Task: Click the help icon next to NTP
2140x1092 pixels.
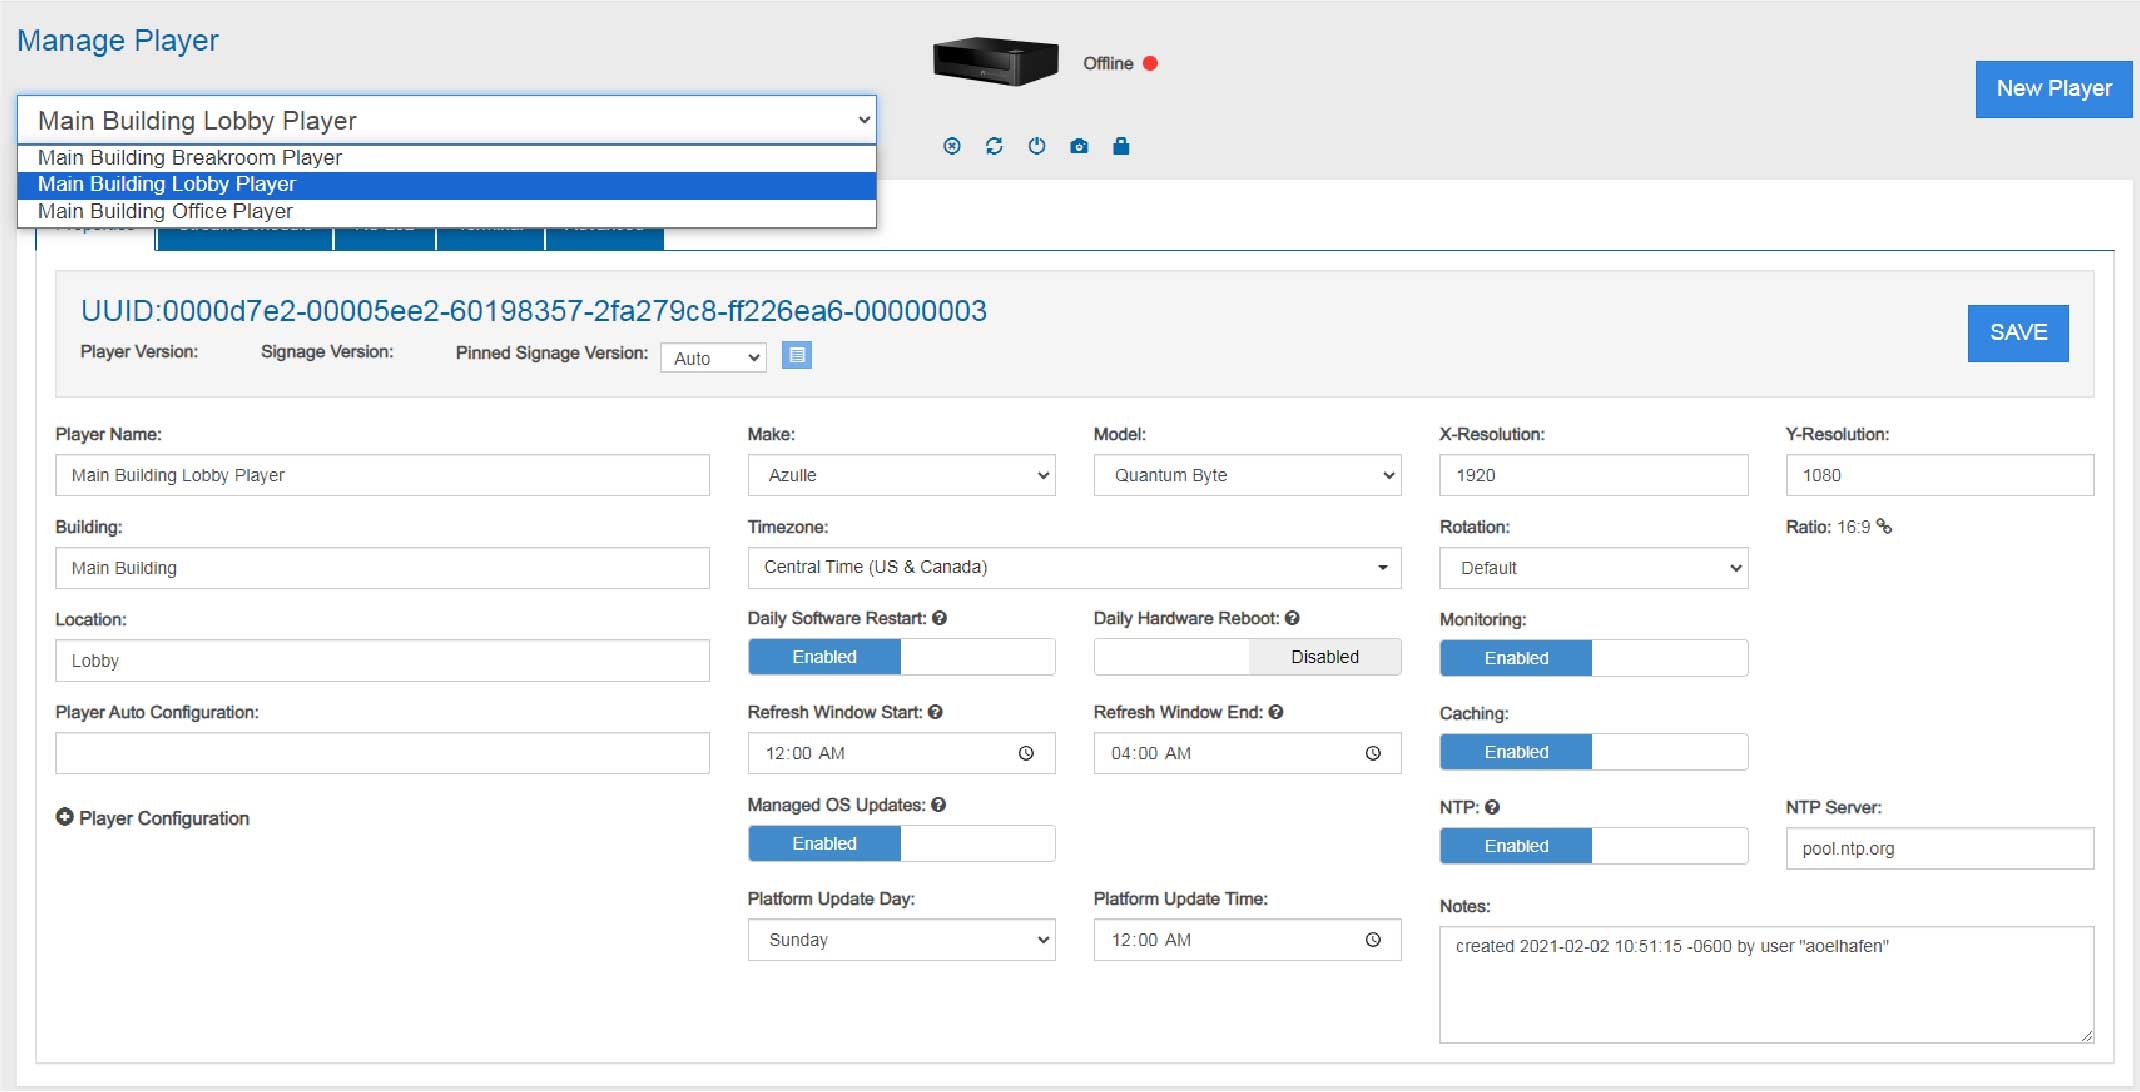Action: pyautogui.click(x=1492, y=807)
